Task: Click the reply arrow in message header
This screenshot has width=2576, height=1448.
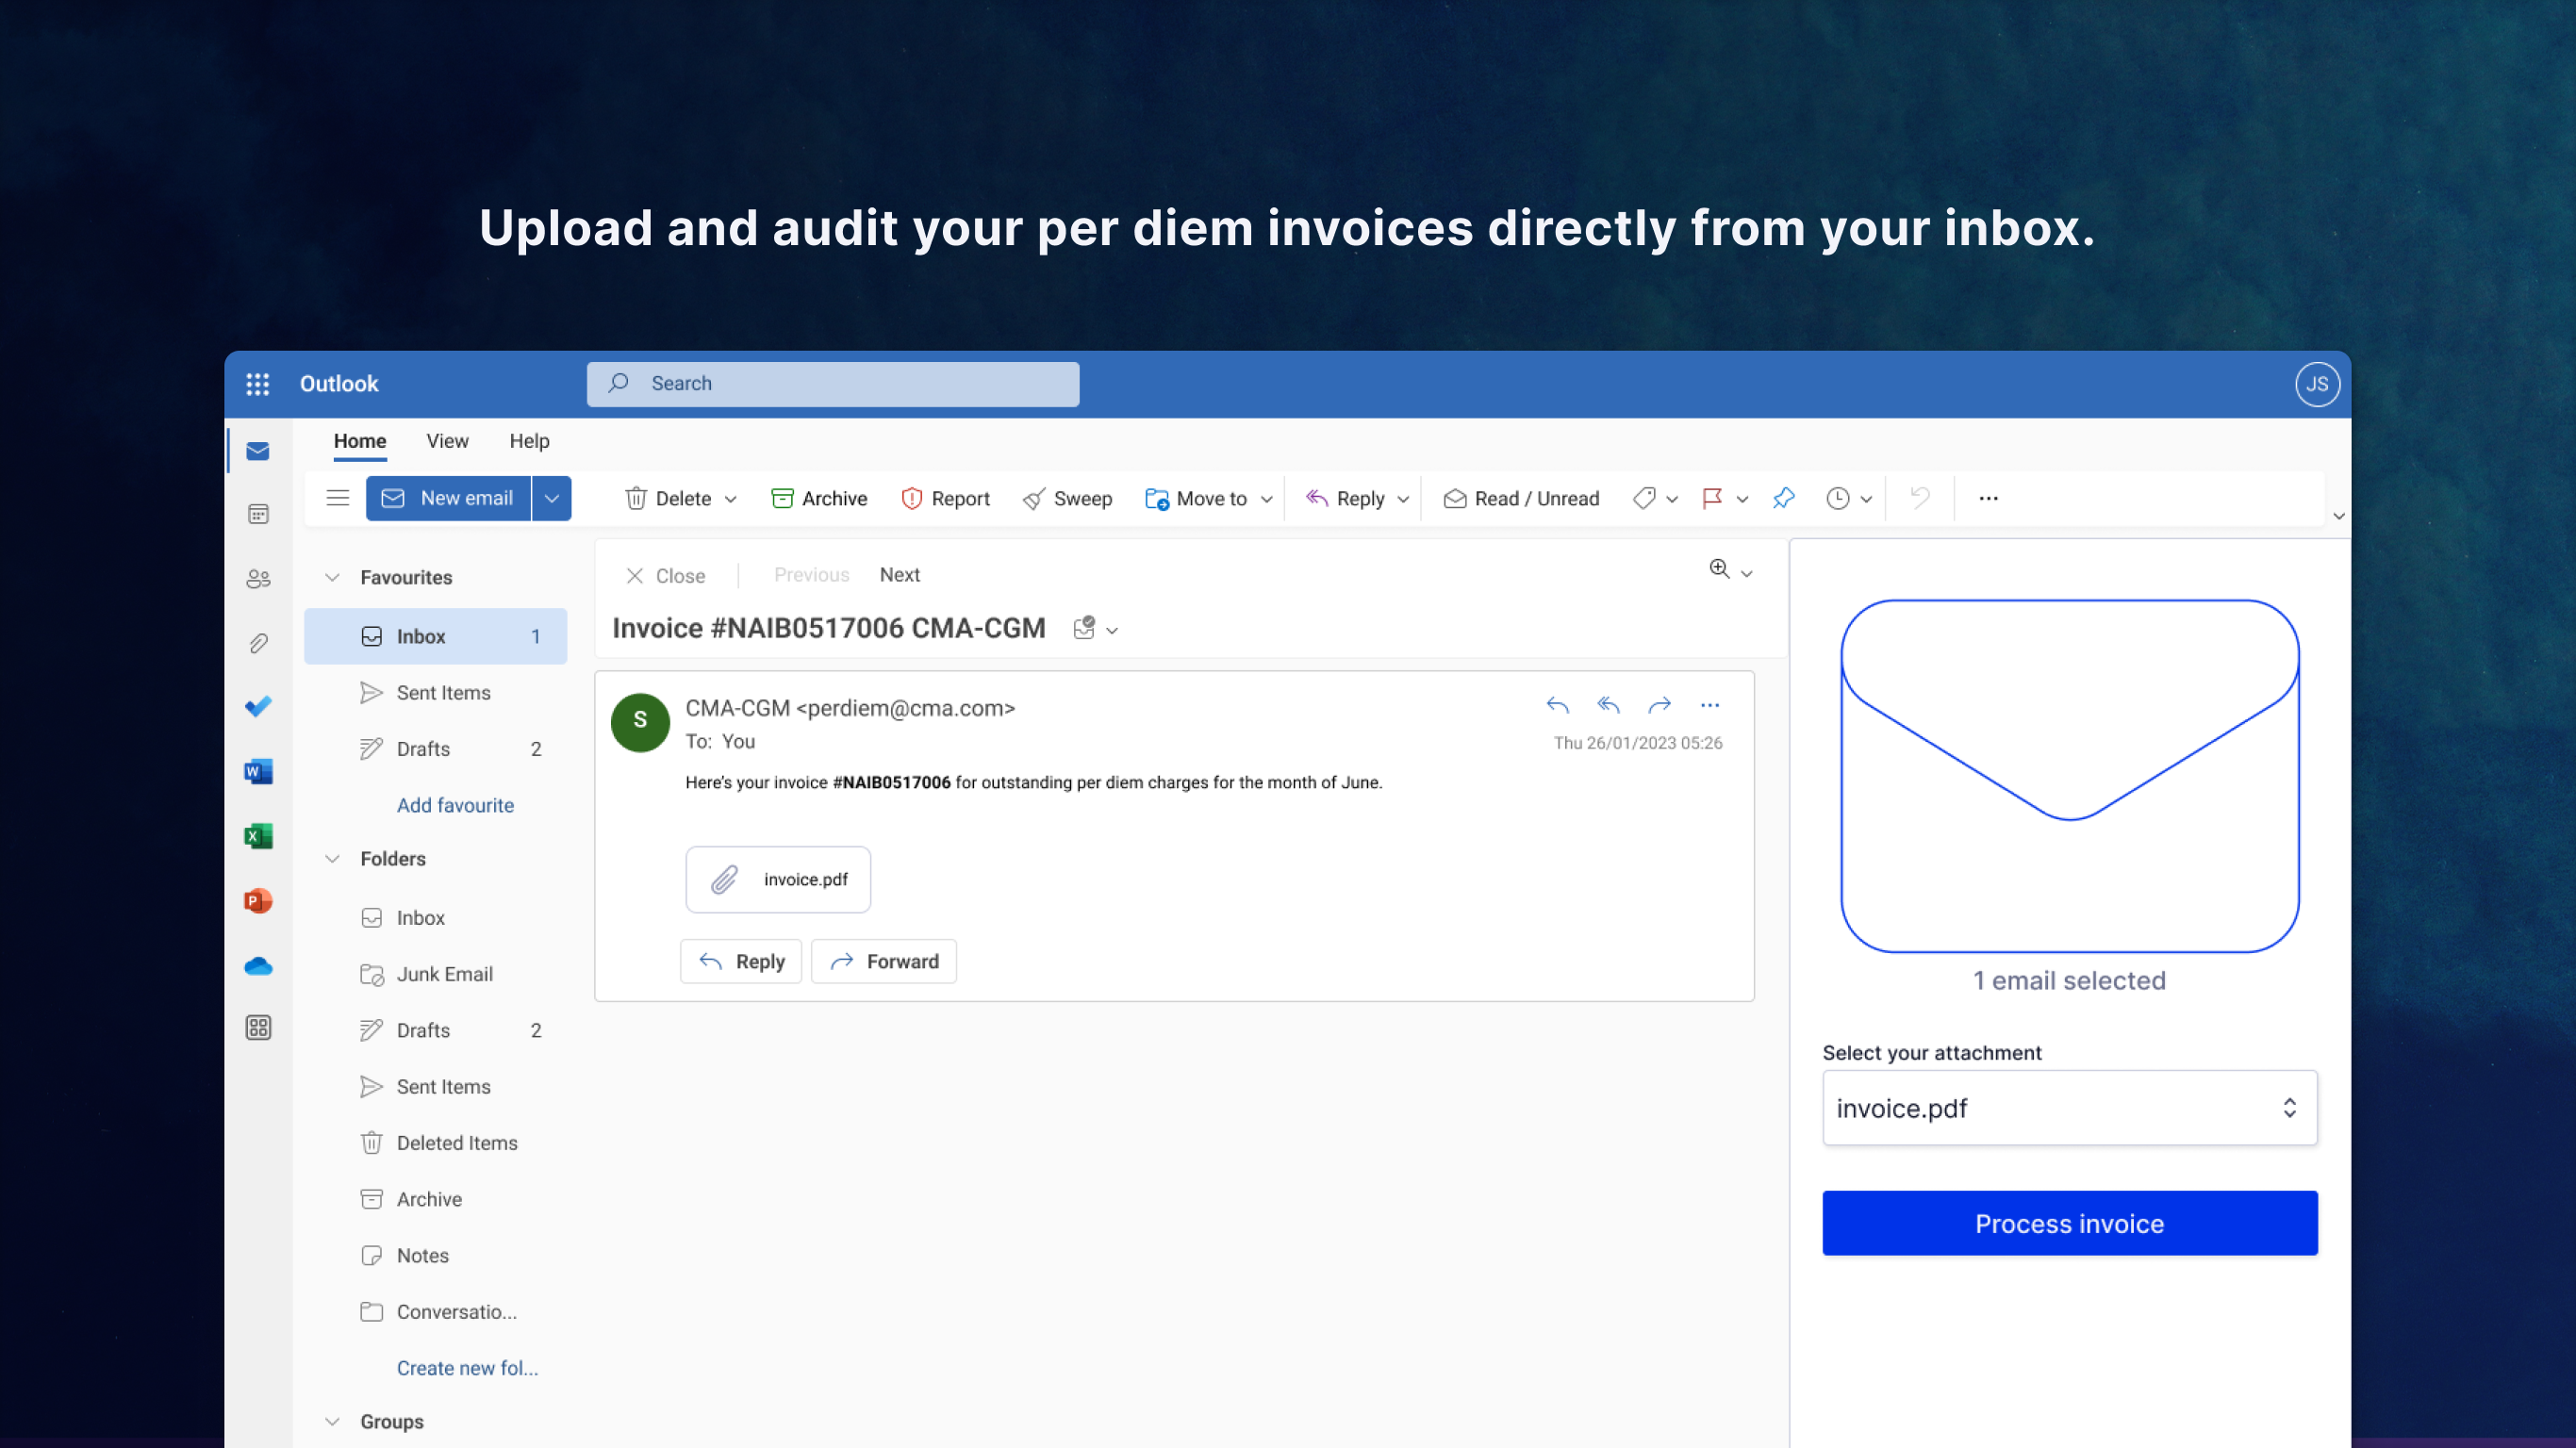Action: (1557, 705)
